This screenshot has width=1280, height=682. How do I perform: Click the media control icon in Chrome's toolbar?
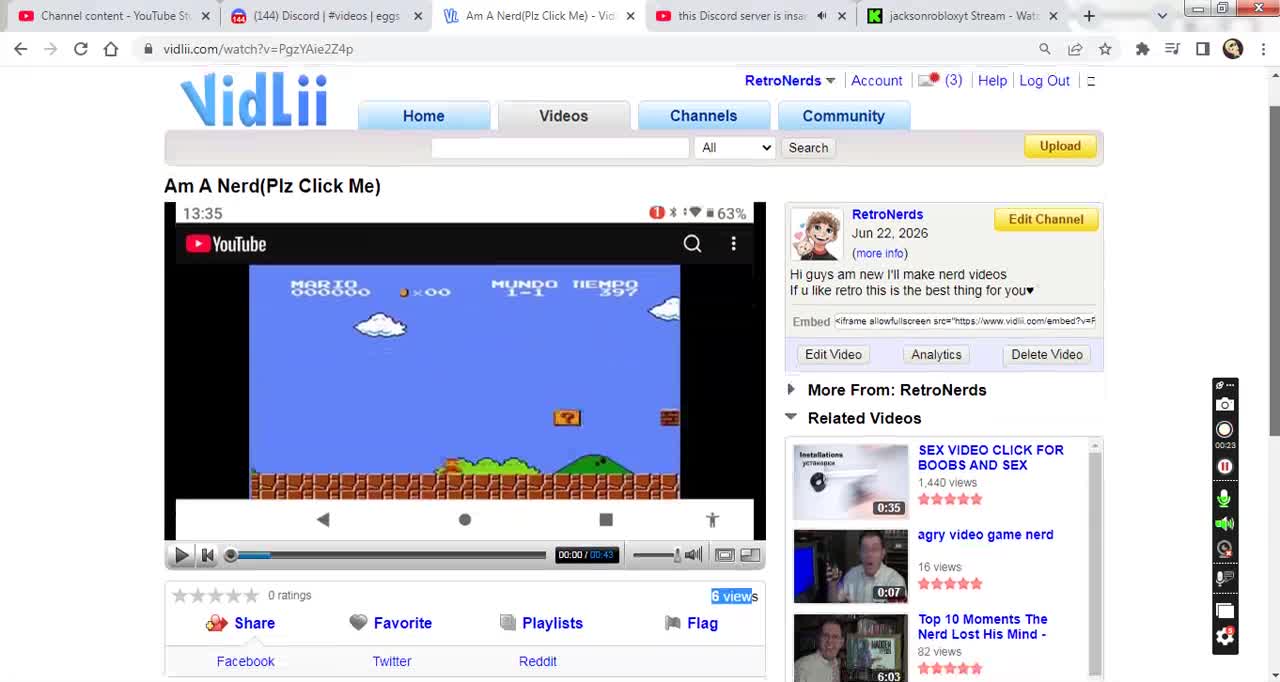point(1173,49)
